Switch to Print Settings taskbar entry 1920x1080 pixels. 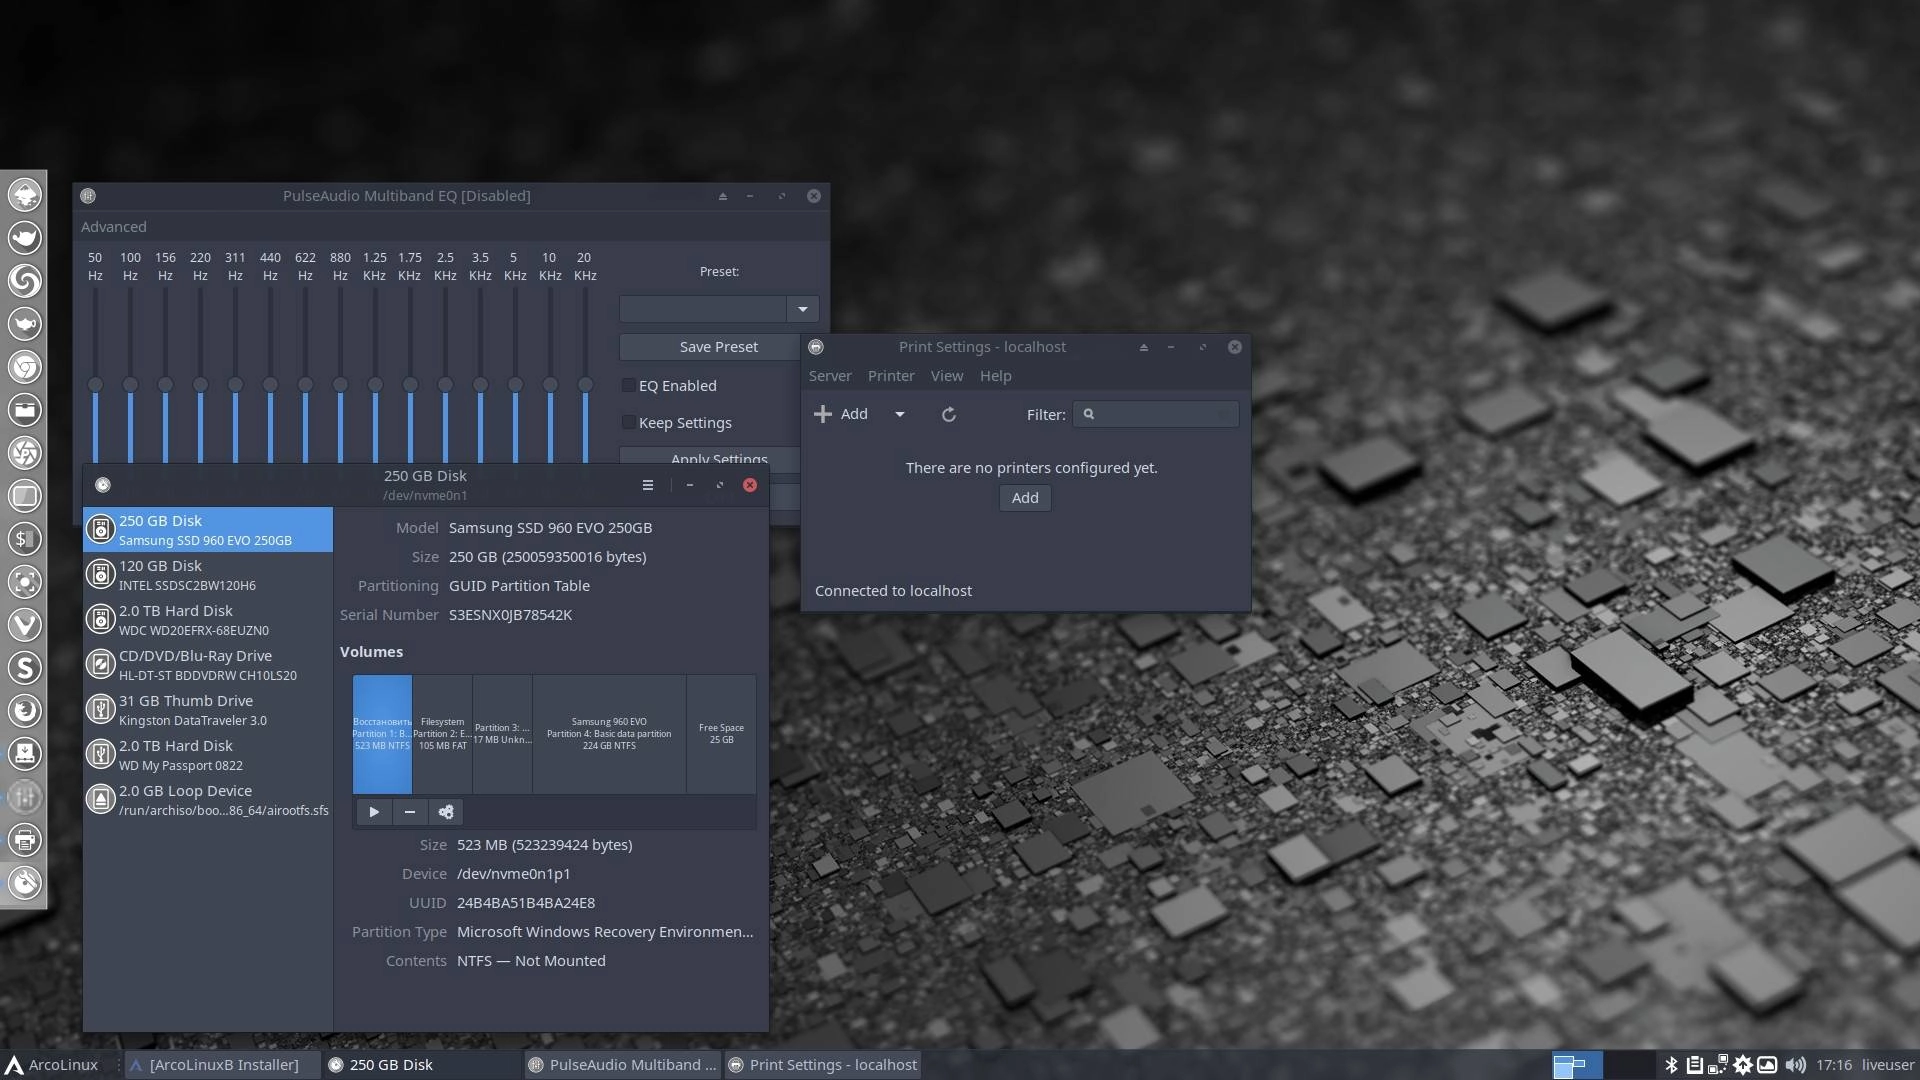(823, 1065)
